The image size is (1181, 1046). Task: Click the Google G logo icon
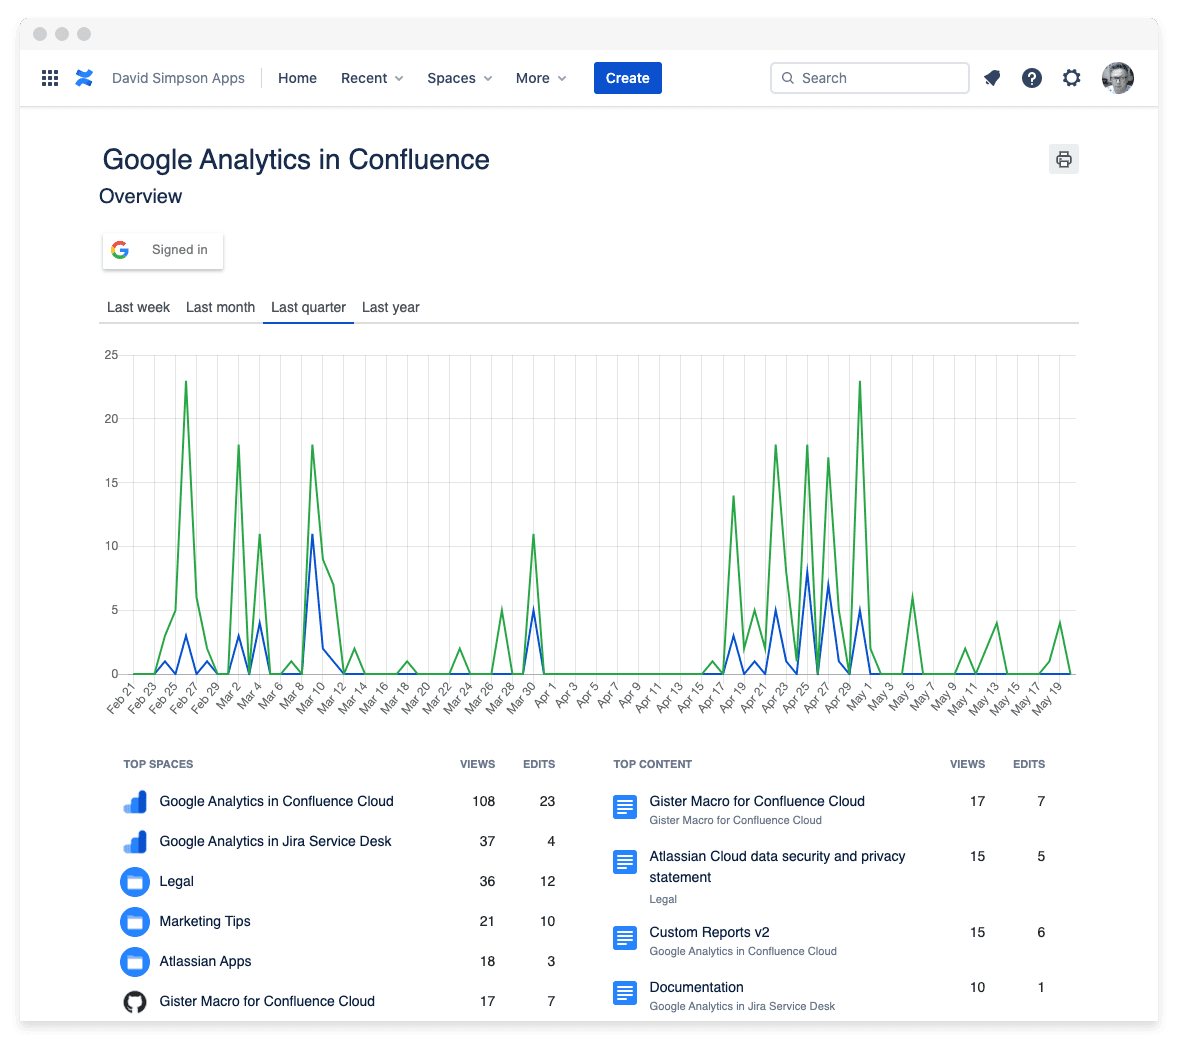coord(120,250)
